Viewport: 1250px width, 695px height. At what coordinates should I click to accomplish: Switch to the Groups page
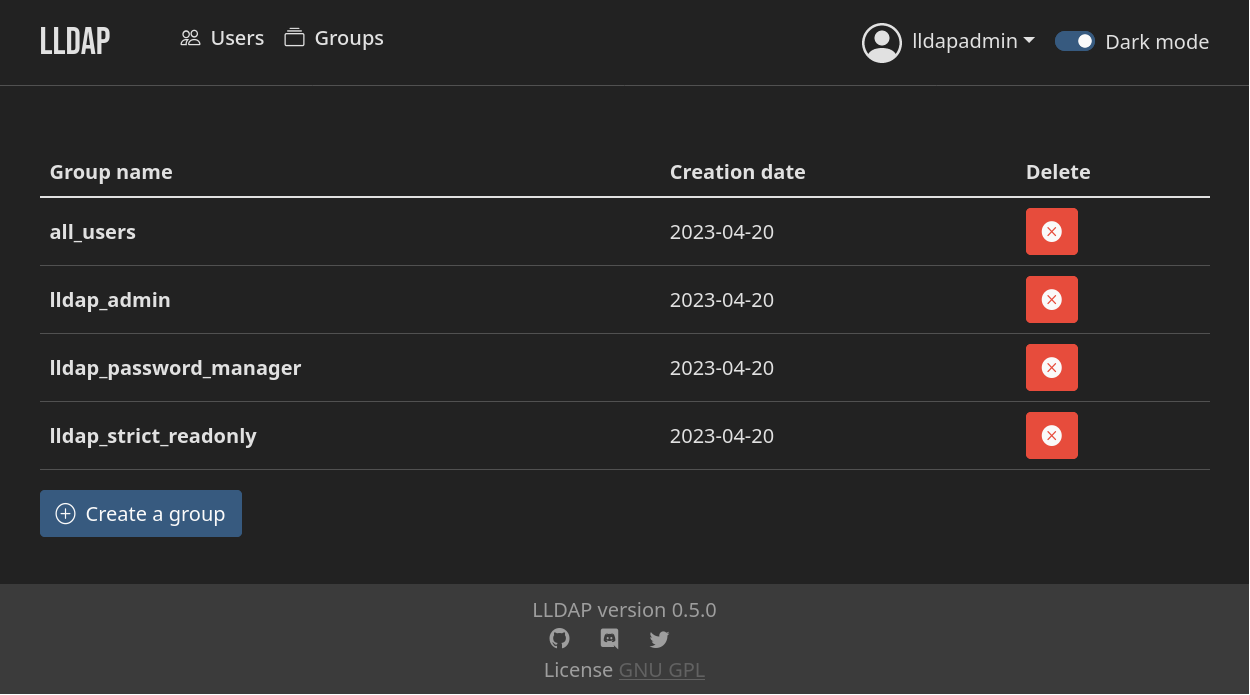348,38
